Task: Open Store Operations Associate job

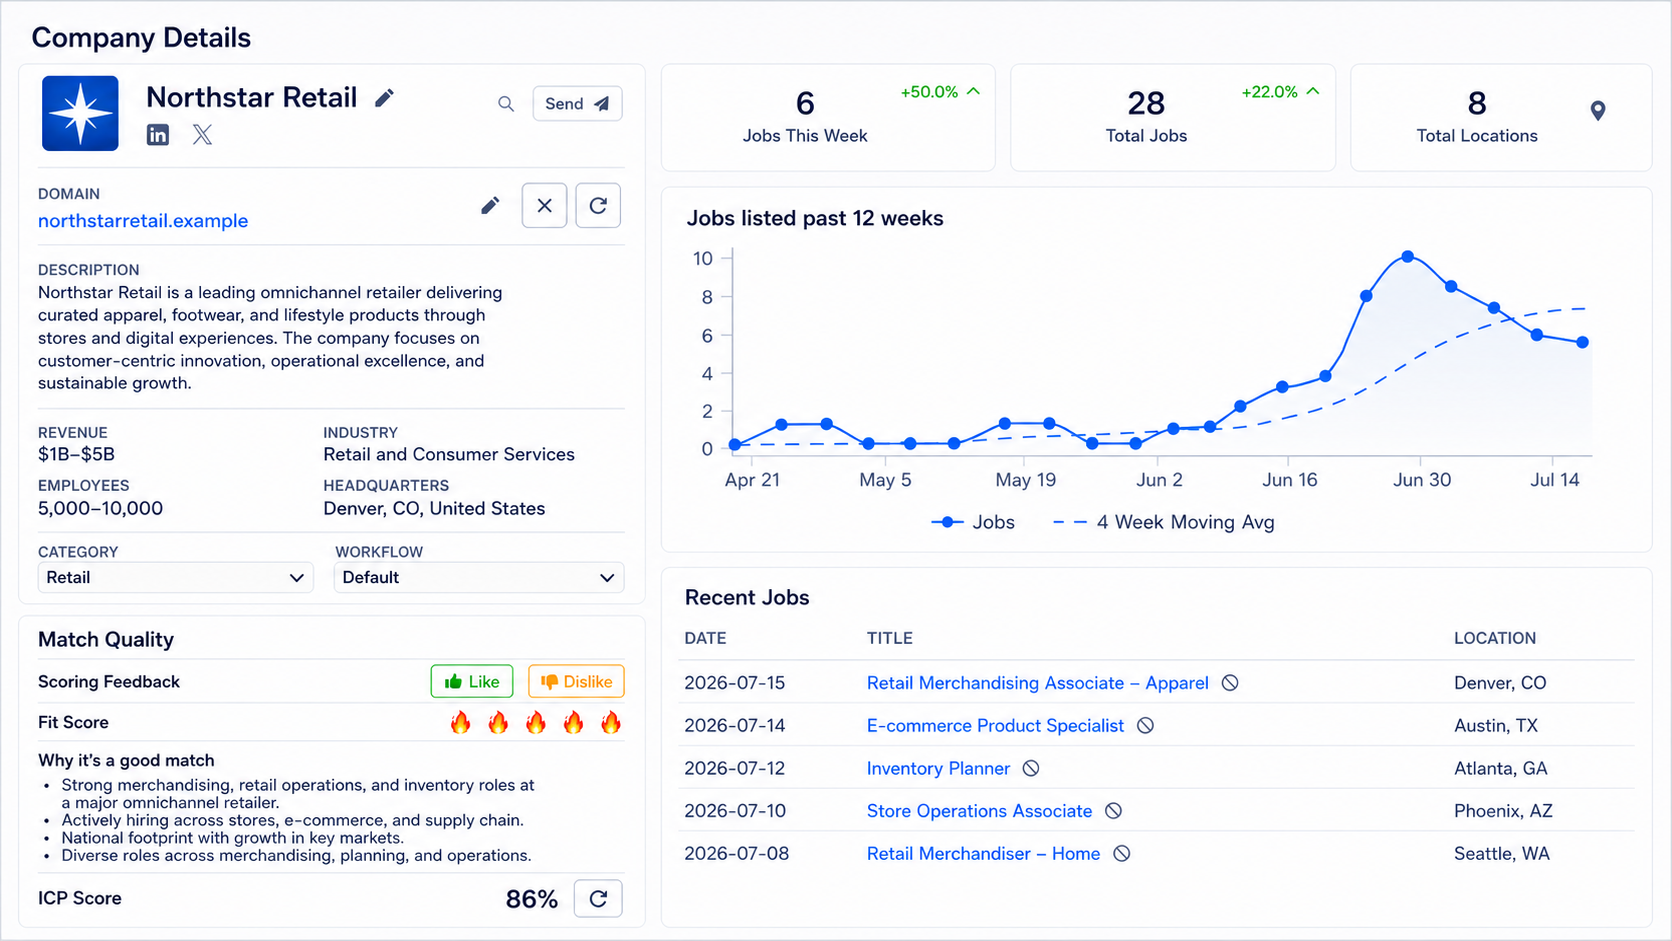Action: [979, 811]
